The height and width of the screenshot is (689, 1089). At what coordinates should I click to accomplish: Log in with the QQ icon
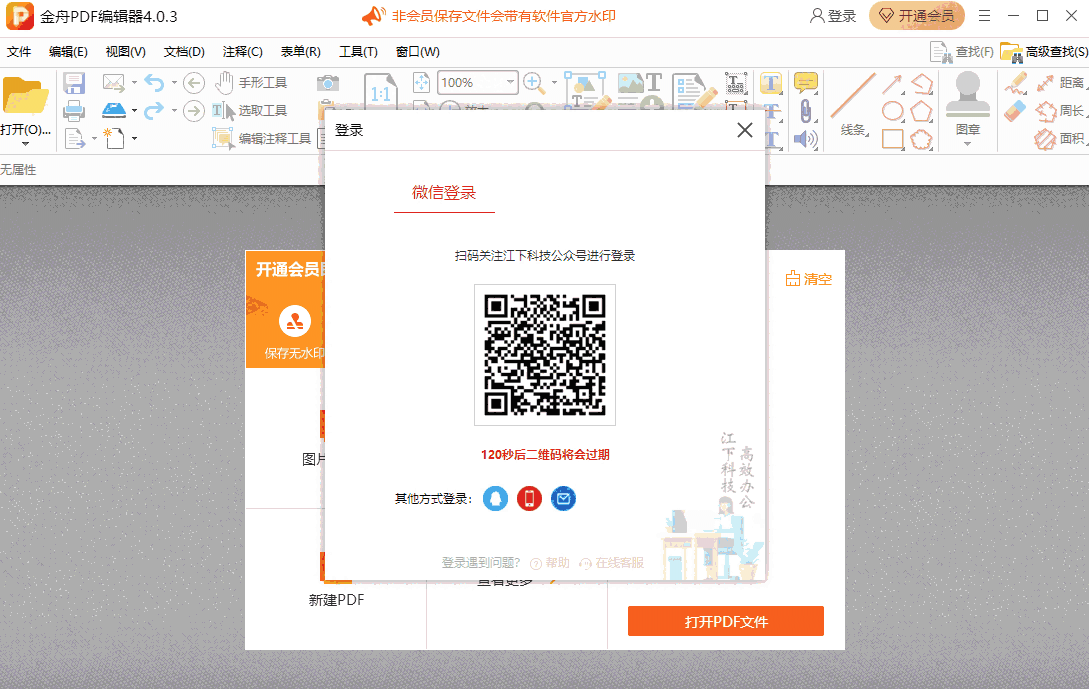[496, 498]
